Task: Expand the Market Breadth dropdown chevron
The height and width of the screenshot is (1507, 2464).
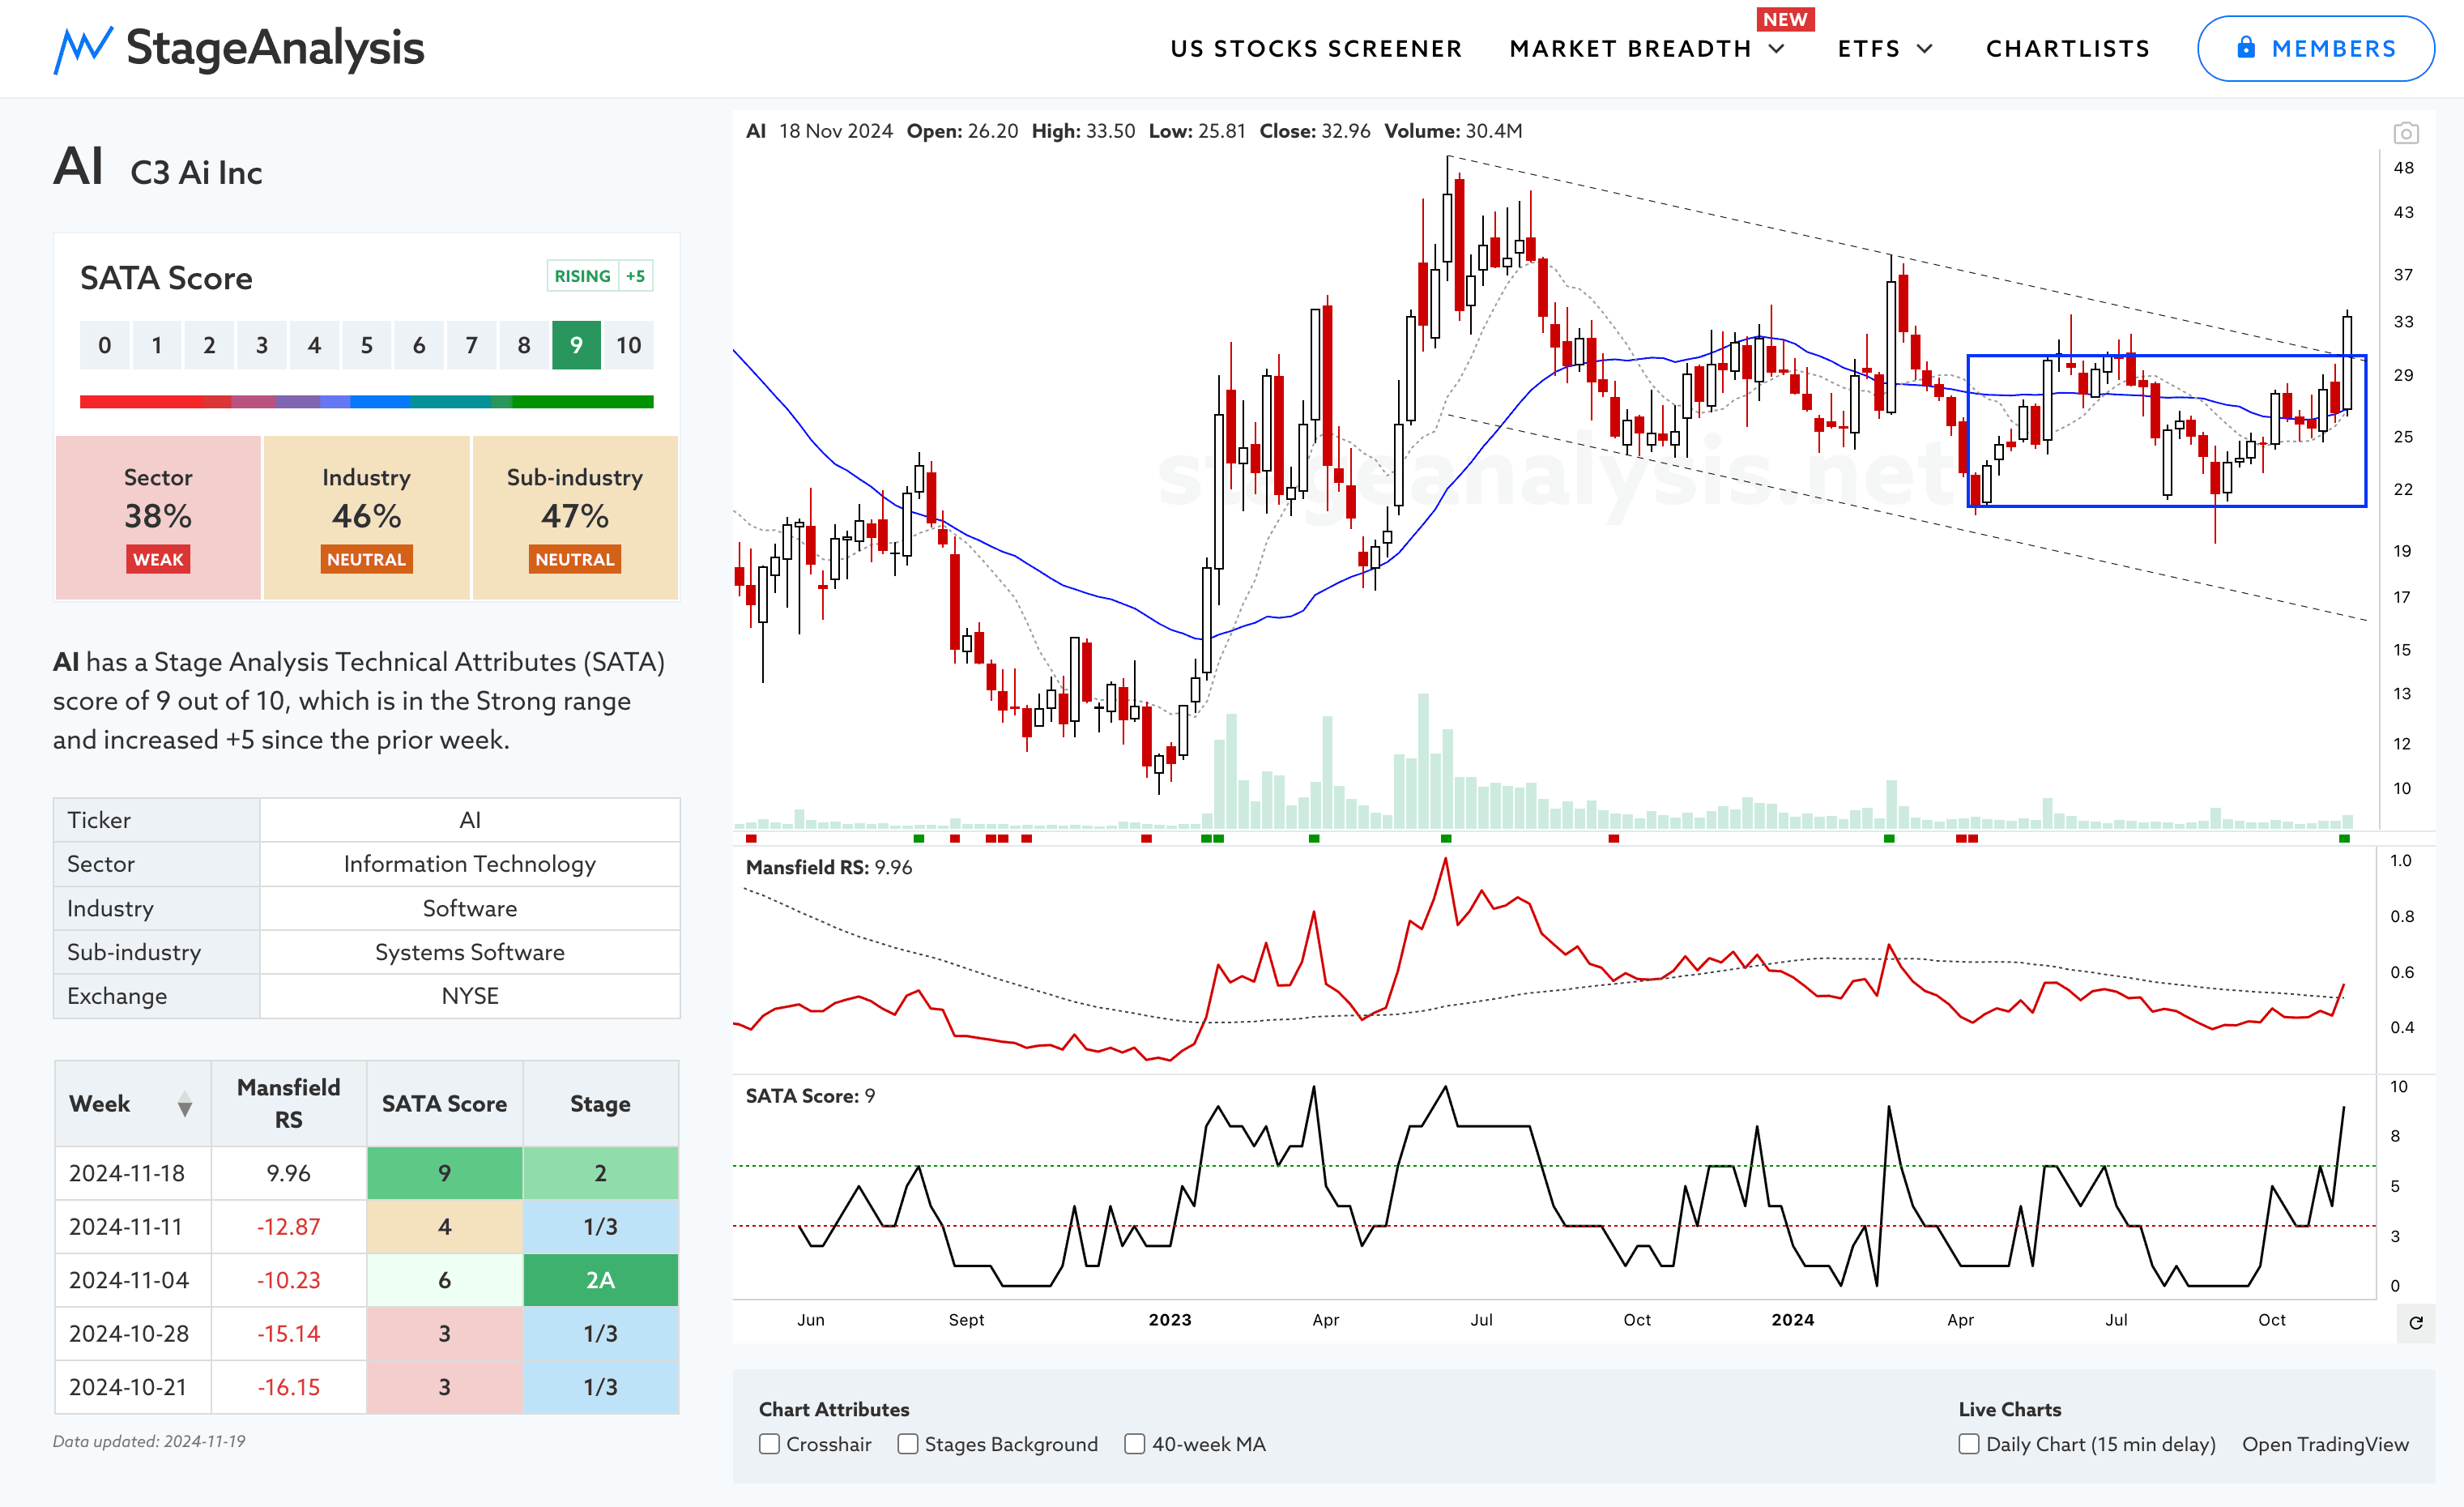Action: (1776, 49)
